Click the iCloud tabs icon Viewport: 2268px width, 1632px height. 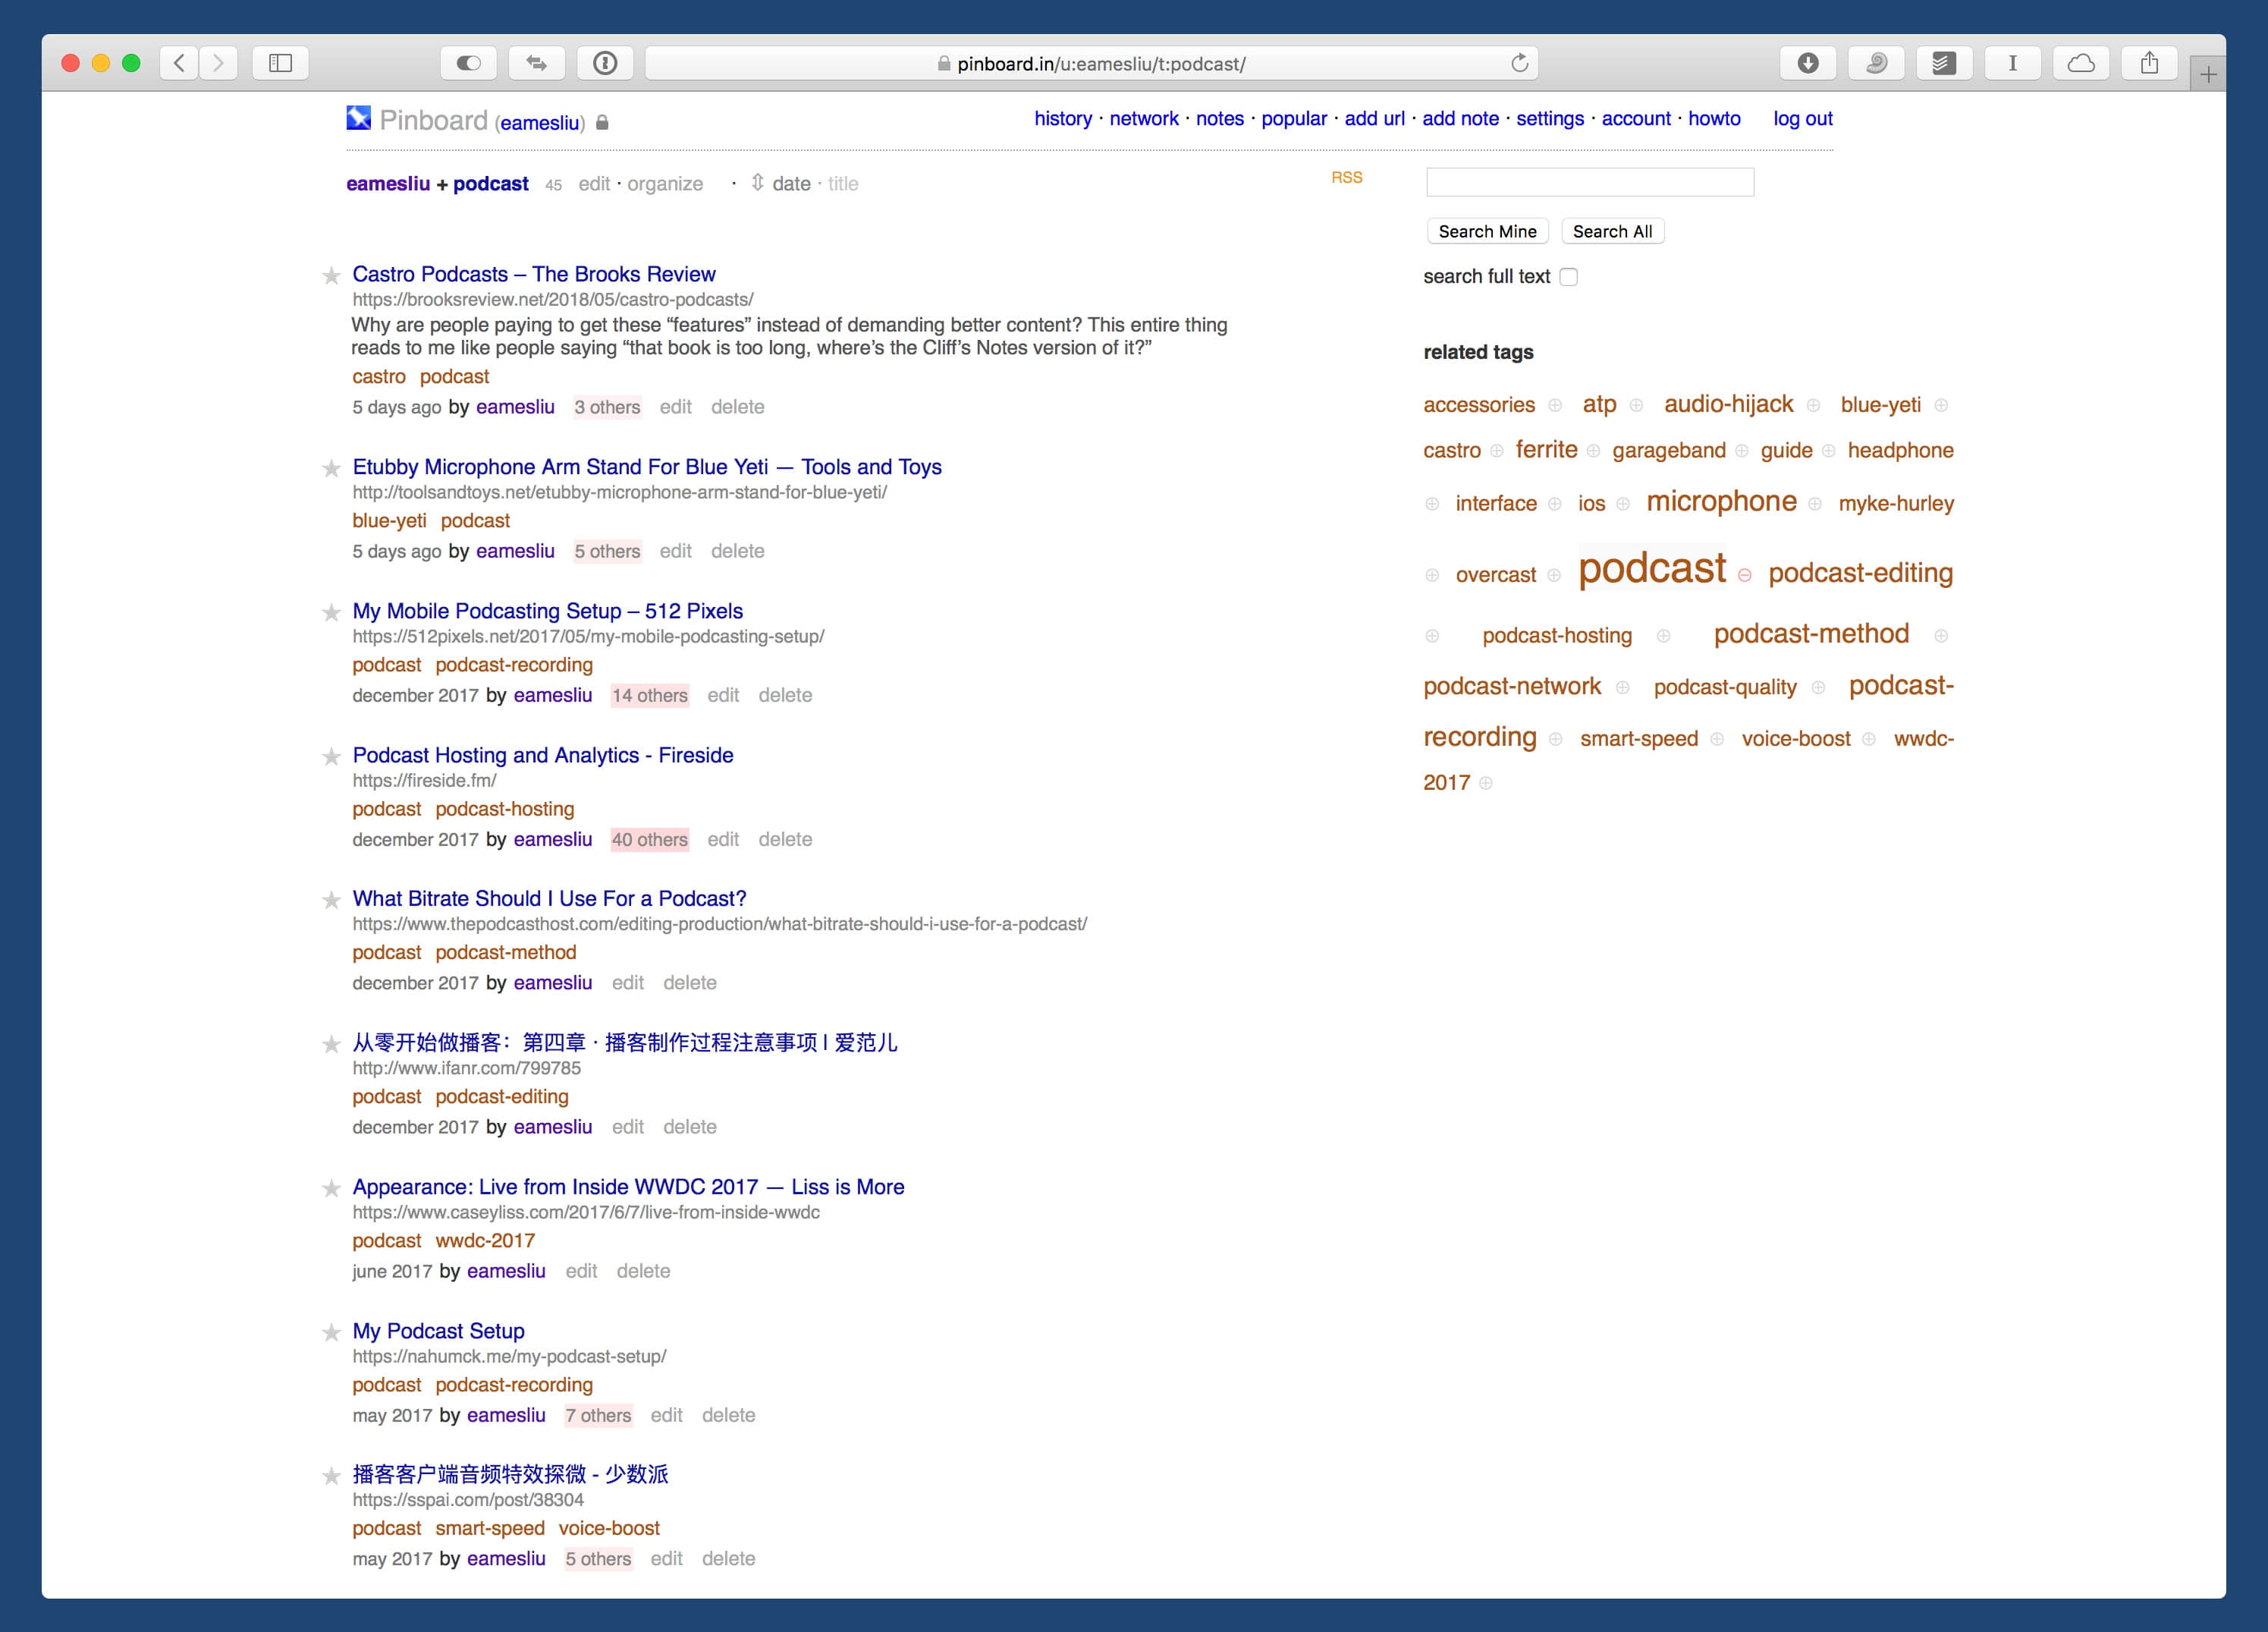[x=2080, y=63]
